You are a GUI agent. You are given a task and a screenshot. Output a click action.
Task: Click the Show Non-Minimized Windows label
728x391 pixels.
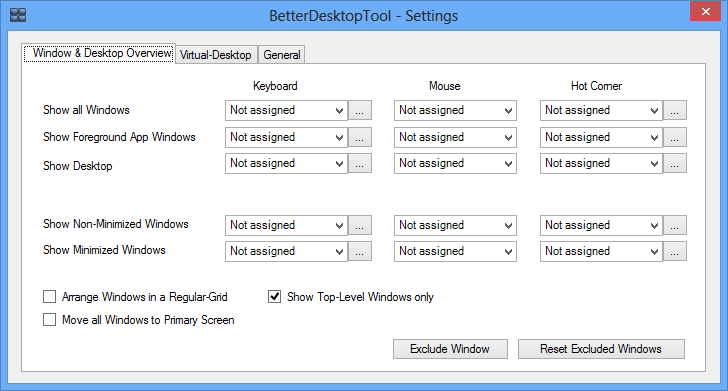click(x=116, y=224)
